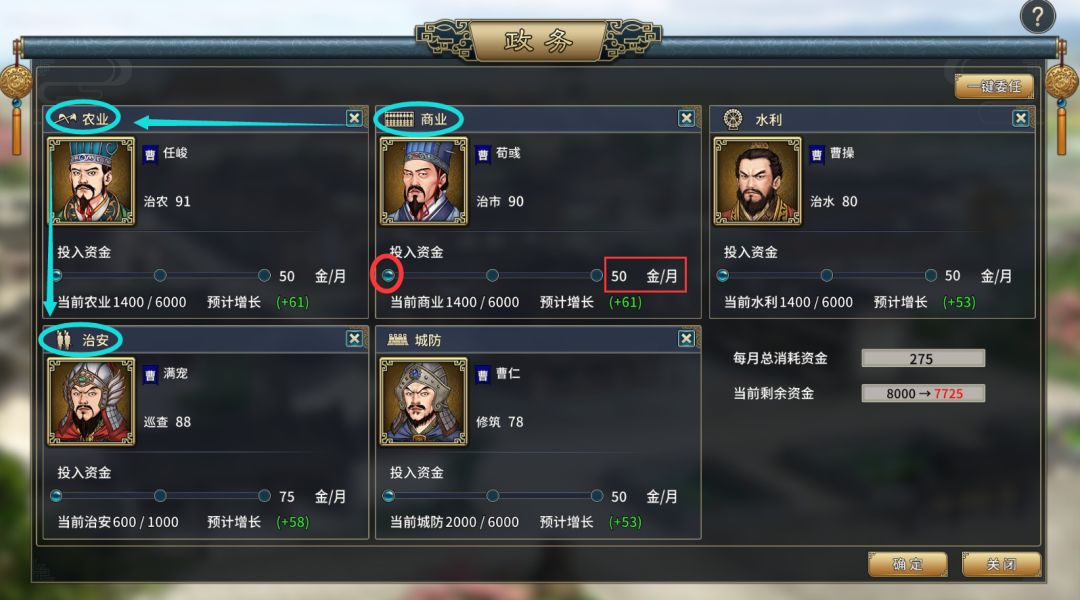Viewport: 1080px width, 600px height.
Task: Set 商业 funding slider to middle notch
Action: pyautogui.click(x=492, y=276)
